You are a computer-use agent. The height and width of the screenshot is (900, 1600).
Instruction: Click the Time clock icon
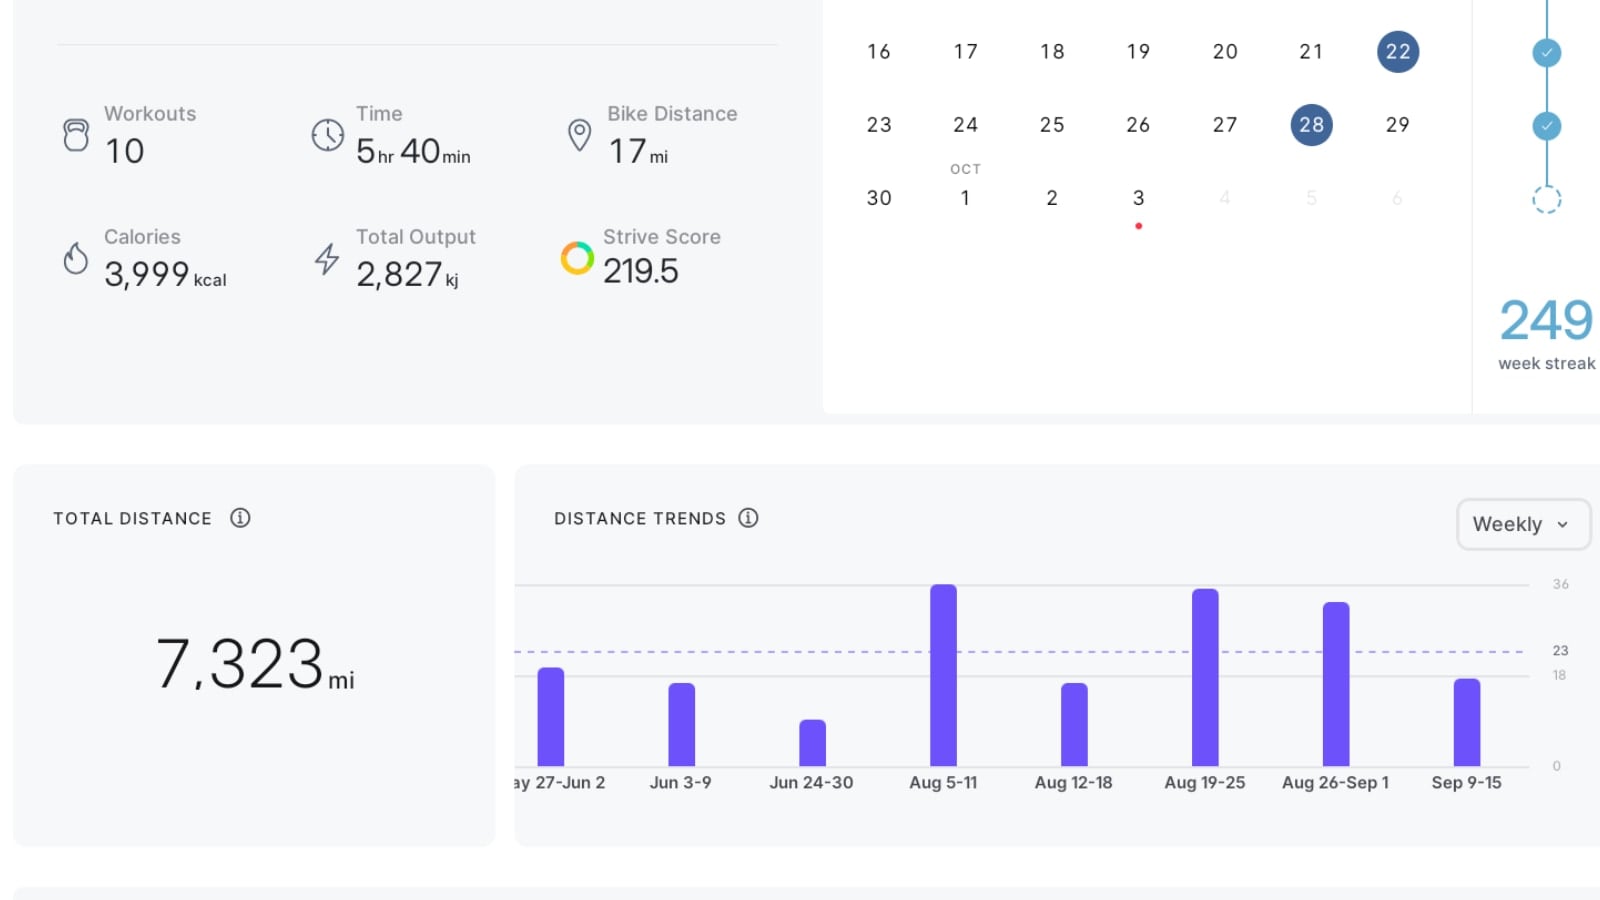pyautogui.click(x=327, y=135)
